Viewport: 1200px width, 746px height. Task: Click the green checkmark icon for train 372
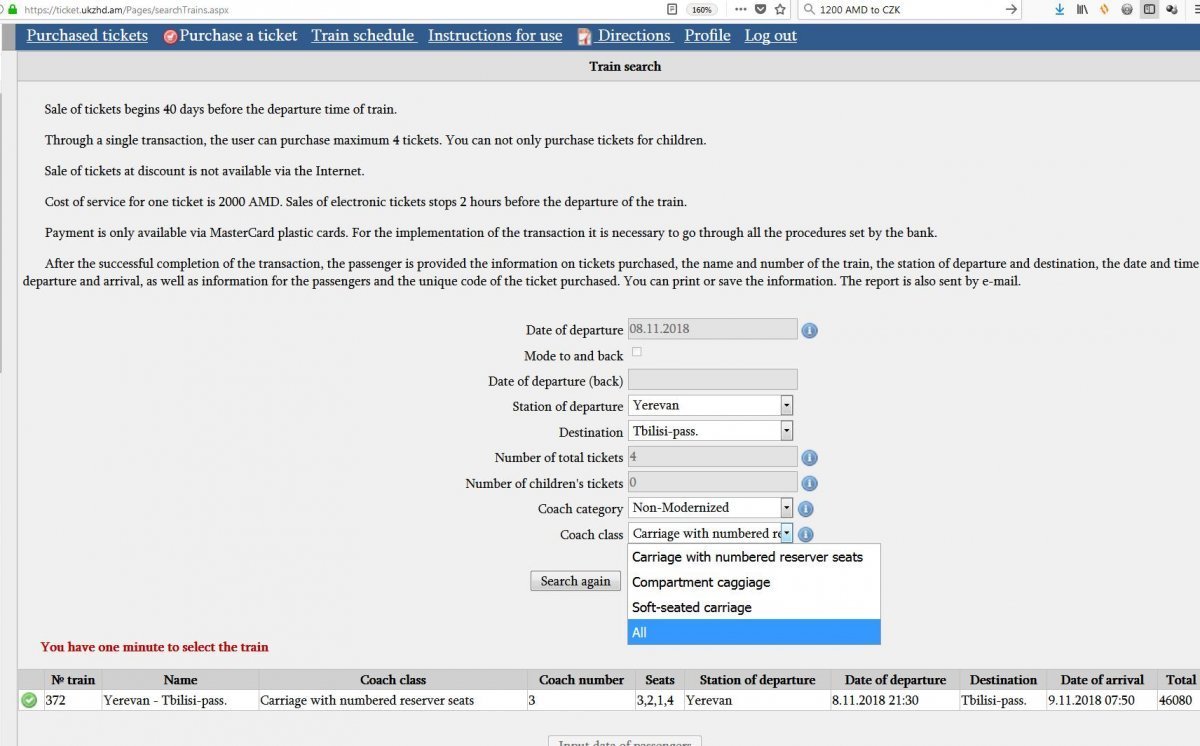pos(29,701)
